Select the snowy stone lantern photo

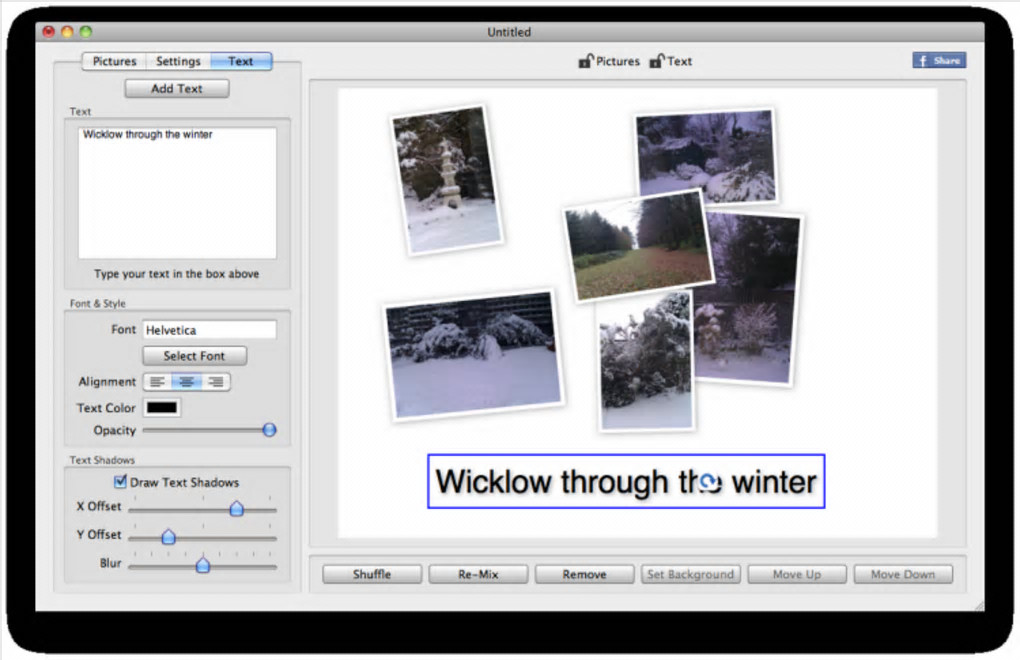coord(447,180)
